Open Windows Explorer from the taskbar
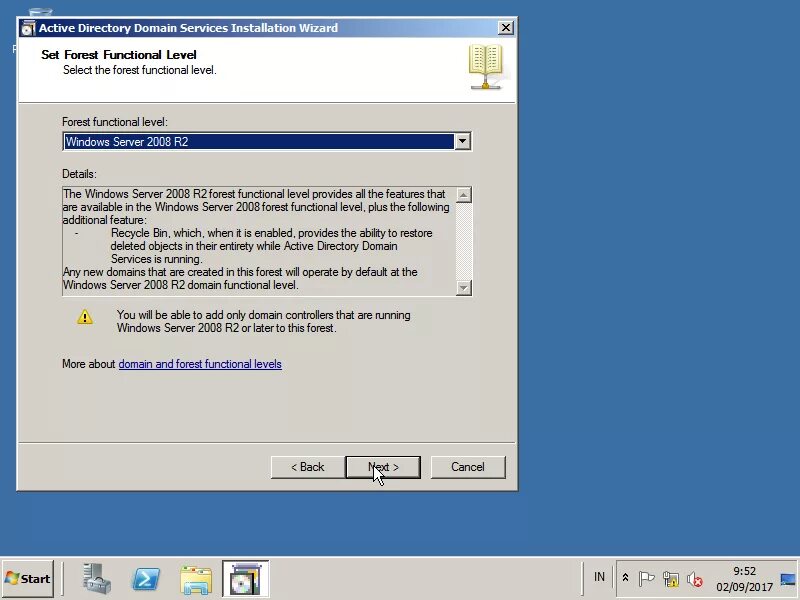Screen dimensions: 800x600 click(196, 580)
